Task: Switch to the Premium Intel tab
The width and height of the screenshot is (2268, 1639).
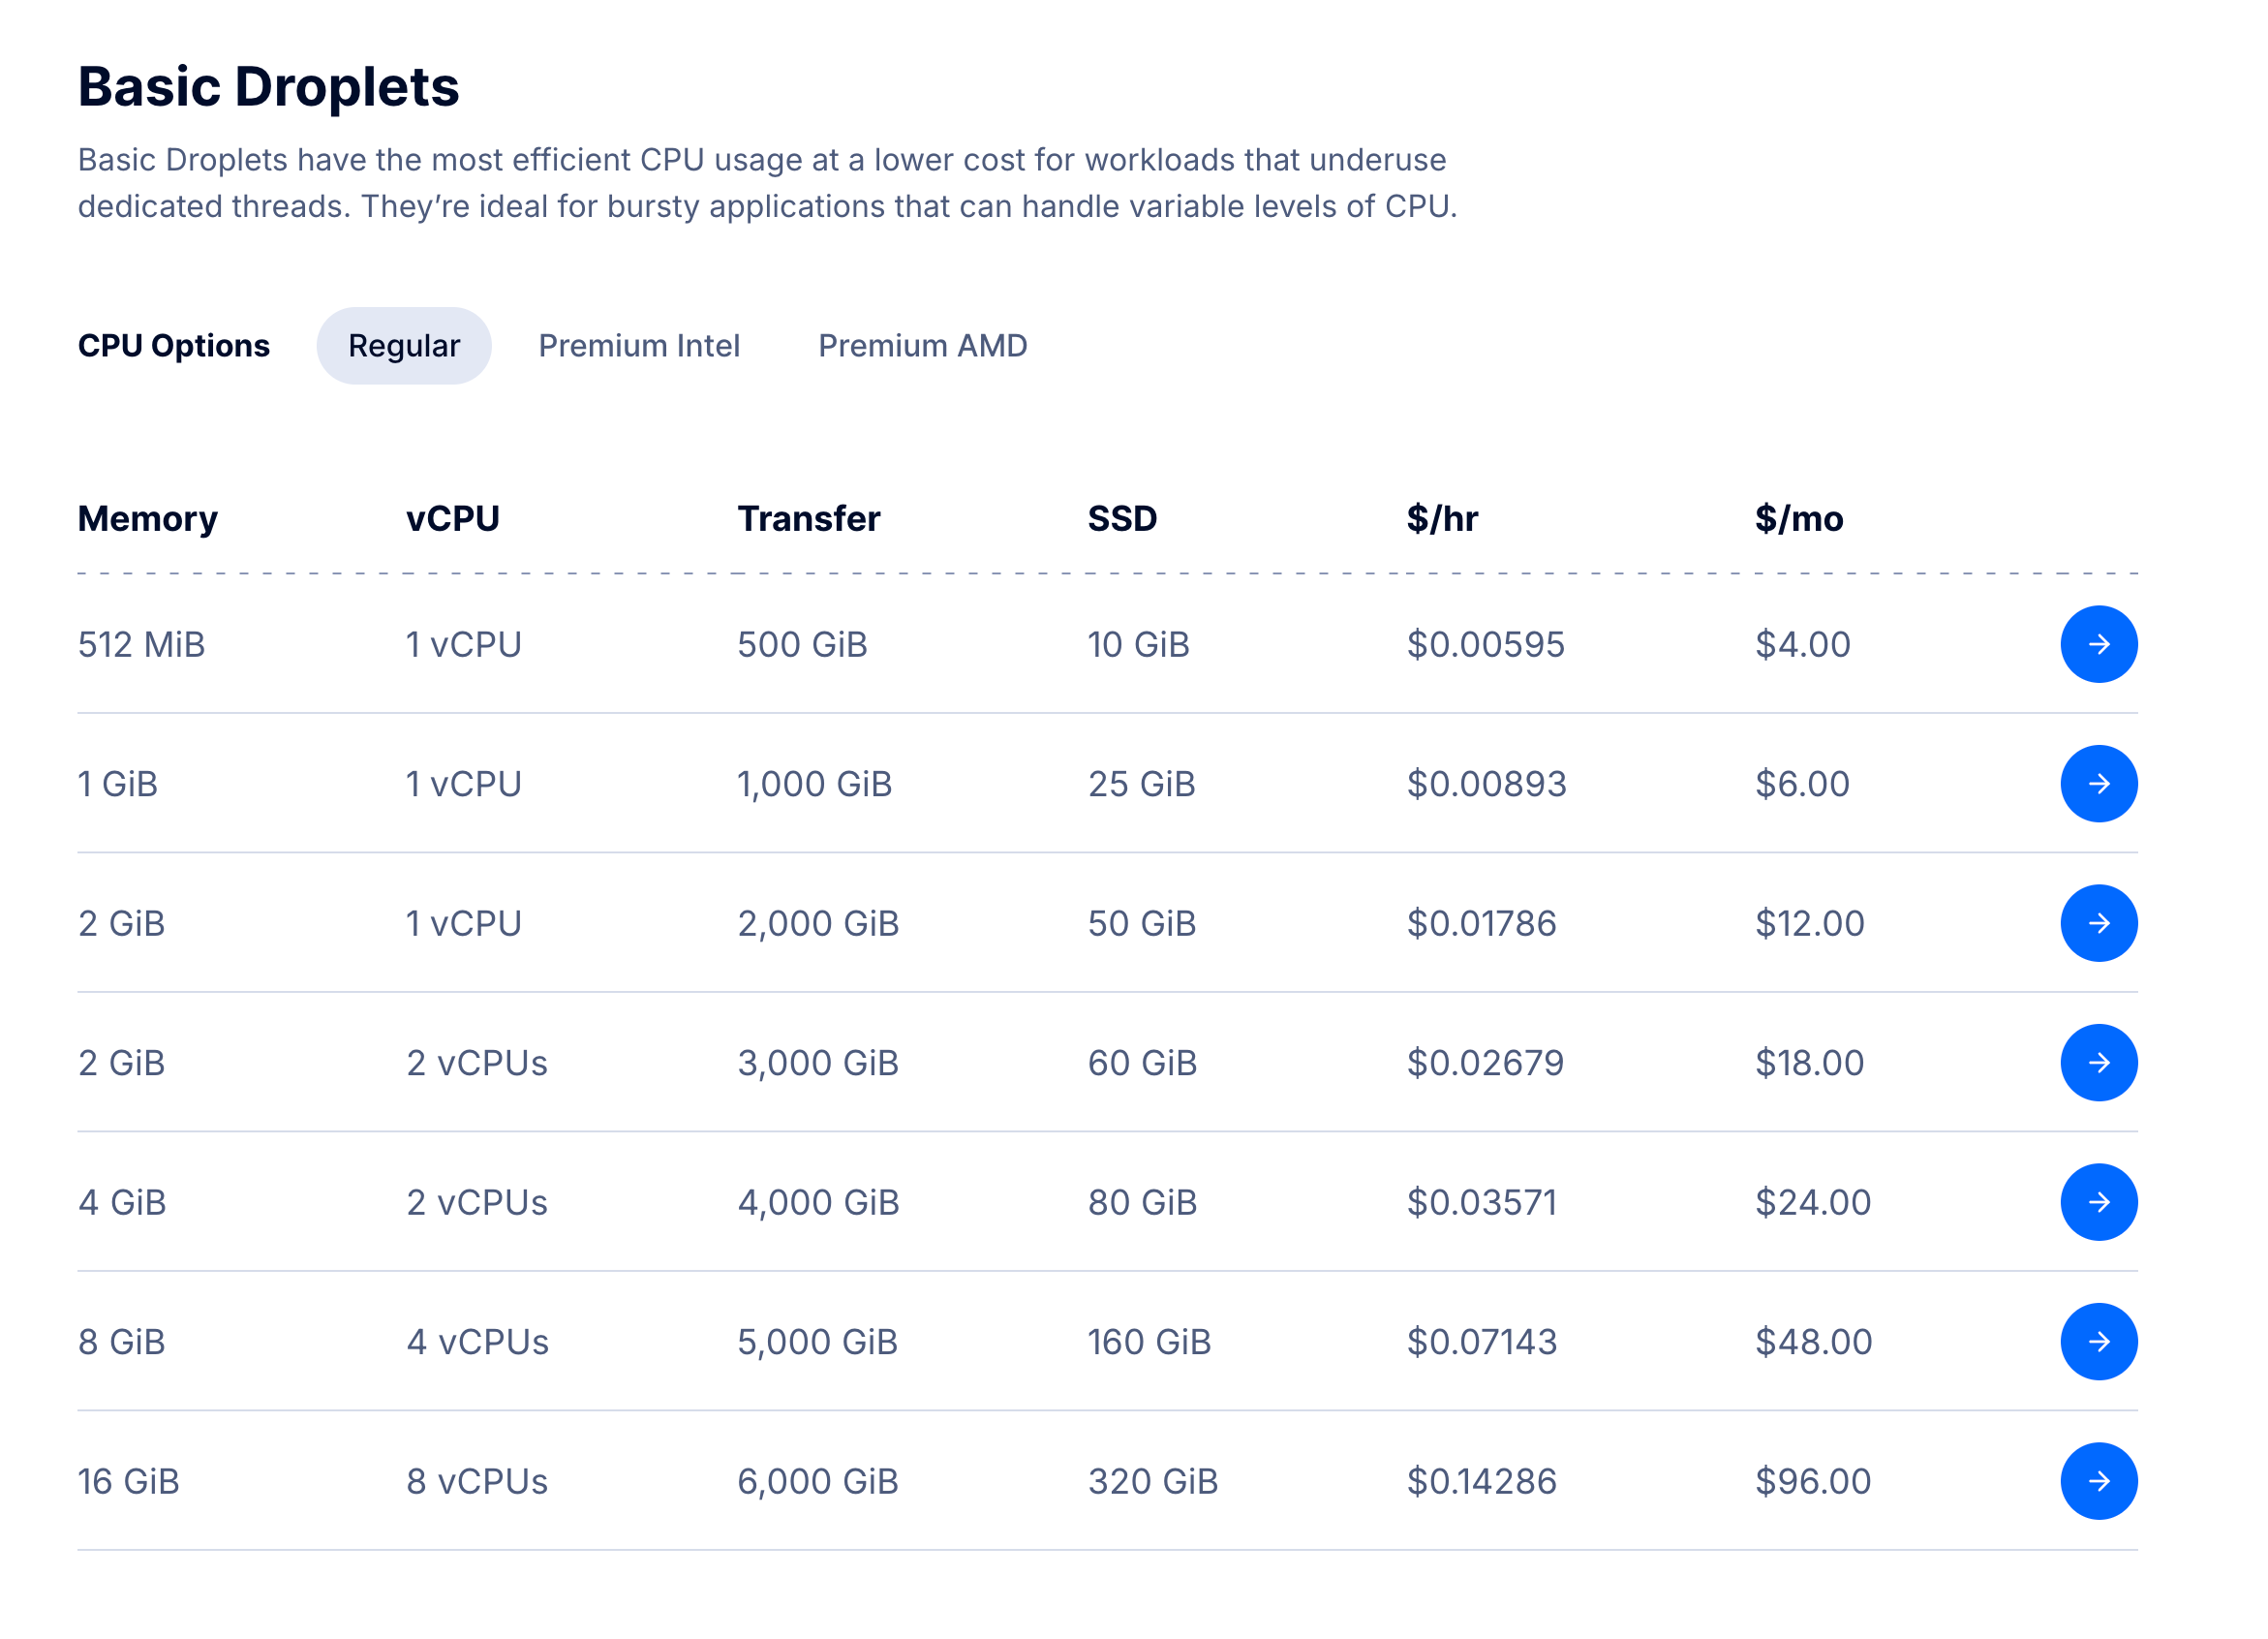Action: coord(639,346)
